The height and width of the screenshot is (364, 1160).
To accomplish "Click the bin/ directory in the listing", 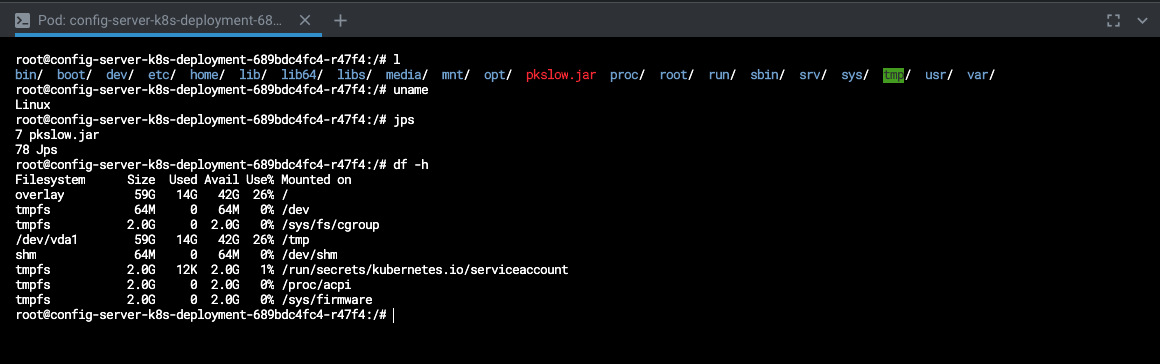I will pos(29,75).
